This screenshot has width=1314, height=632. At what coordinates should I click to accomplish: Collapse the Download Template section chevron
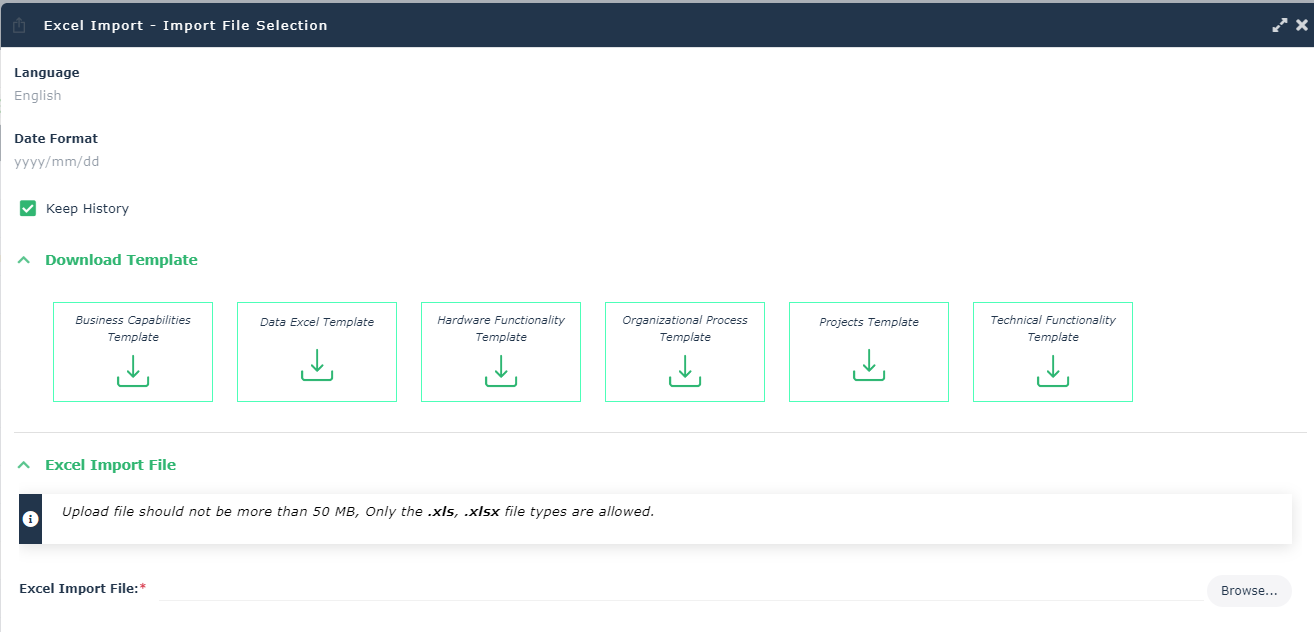(24, 260)
